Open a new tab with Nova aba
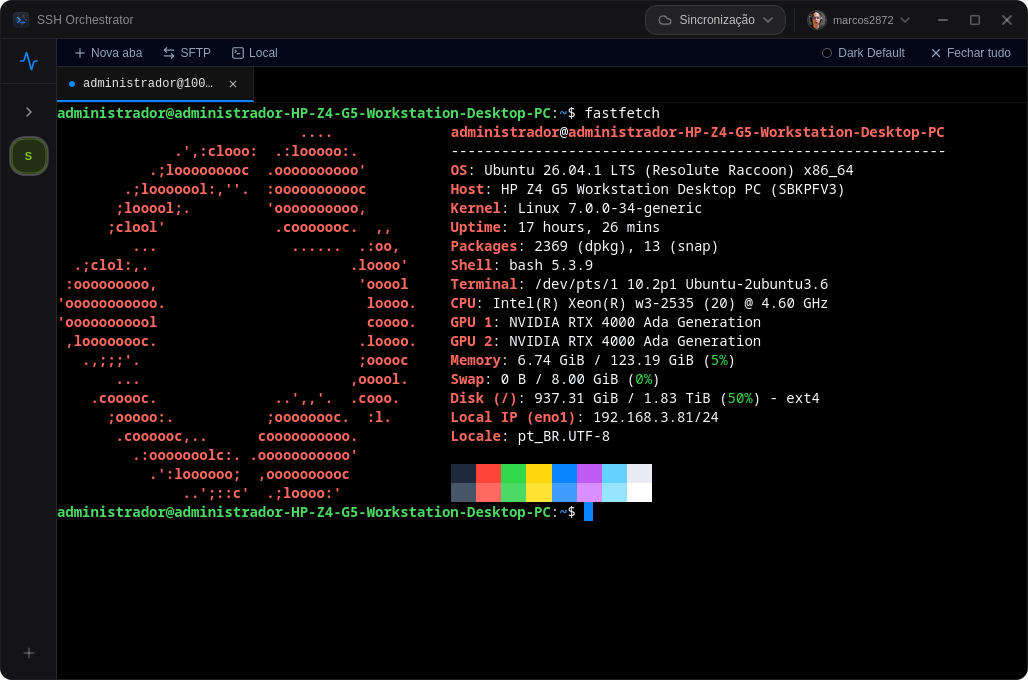 pos(108,53)
